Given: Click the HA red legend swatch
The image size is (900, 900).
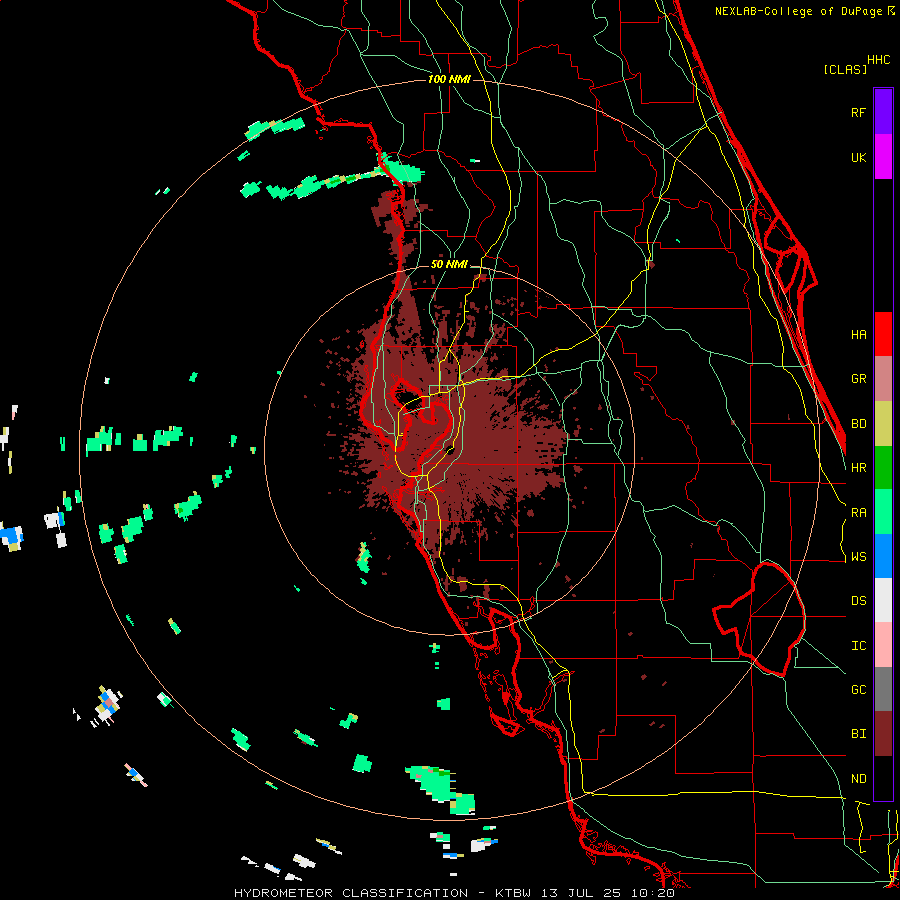Looking at the screenshot, I should point(883,334).
